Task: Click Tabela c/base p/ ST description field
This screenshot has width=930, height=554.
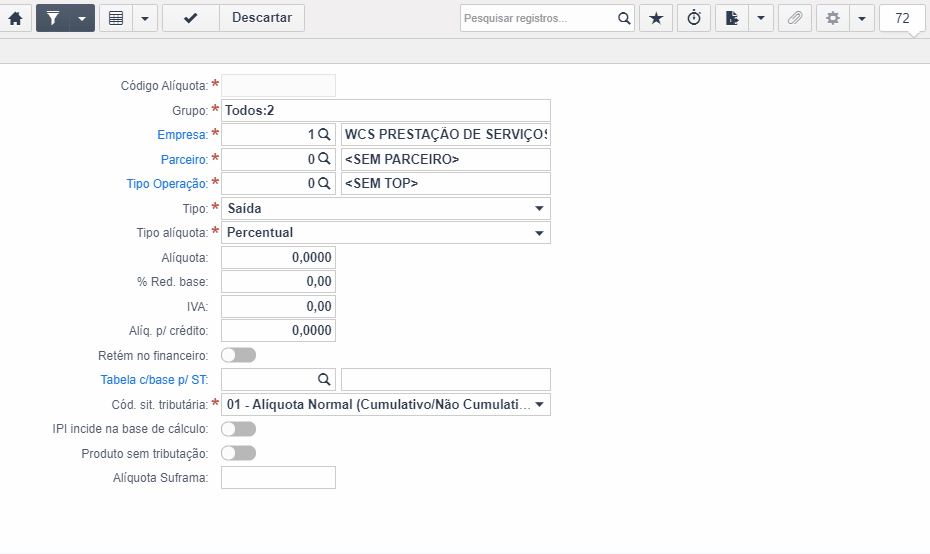Action: tap(445, 380)
